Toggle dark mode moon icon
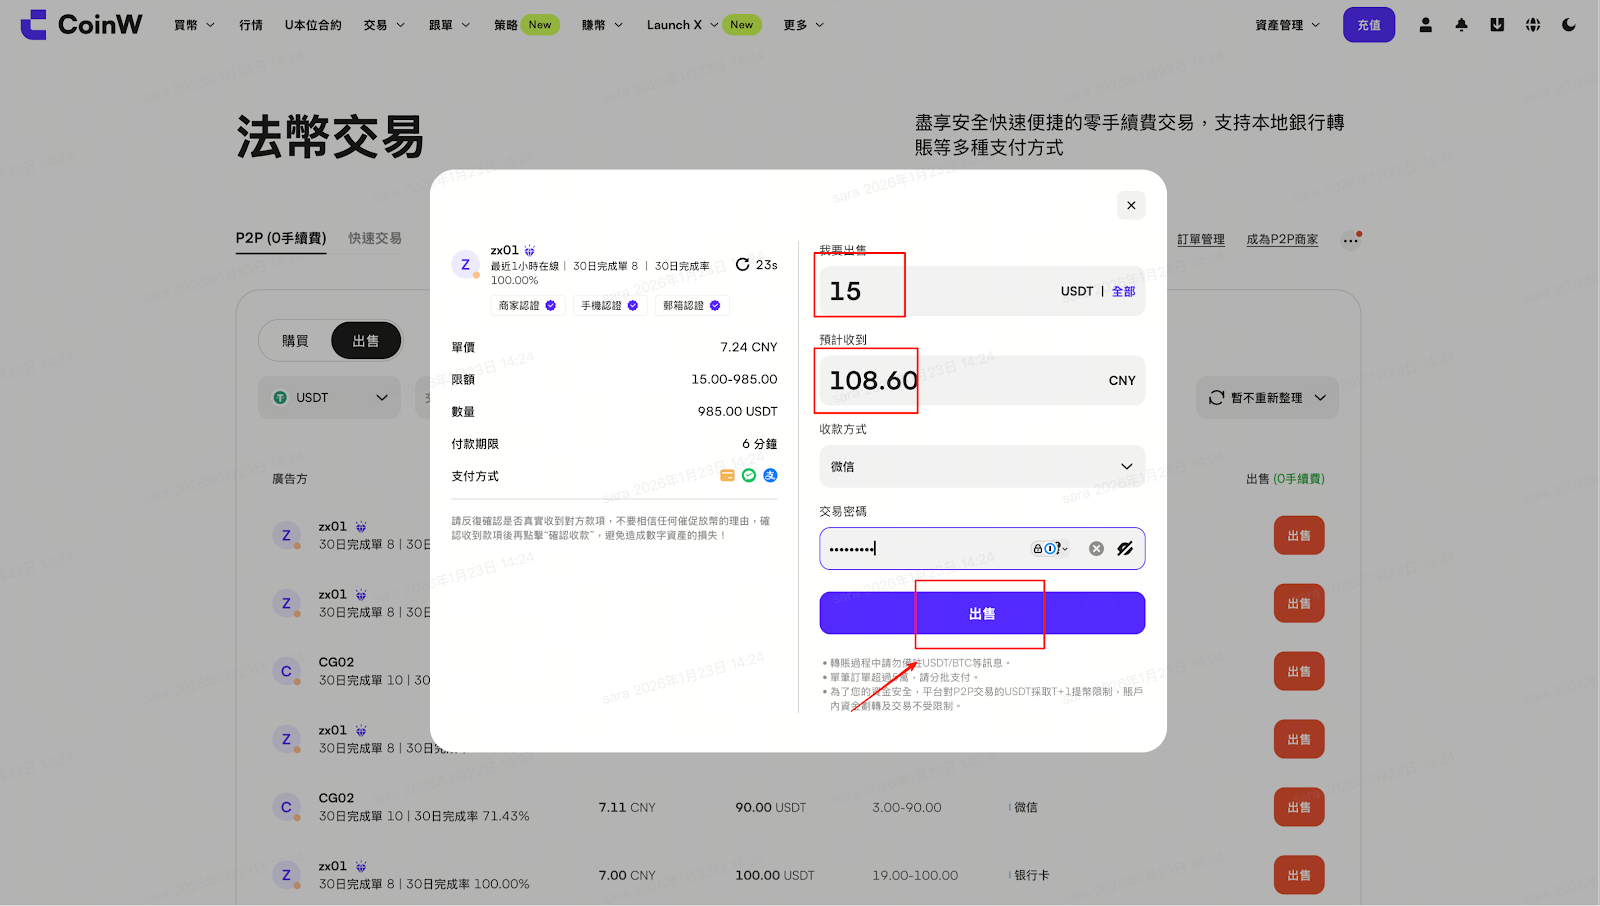 click(1569, 25)
